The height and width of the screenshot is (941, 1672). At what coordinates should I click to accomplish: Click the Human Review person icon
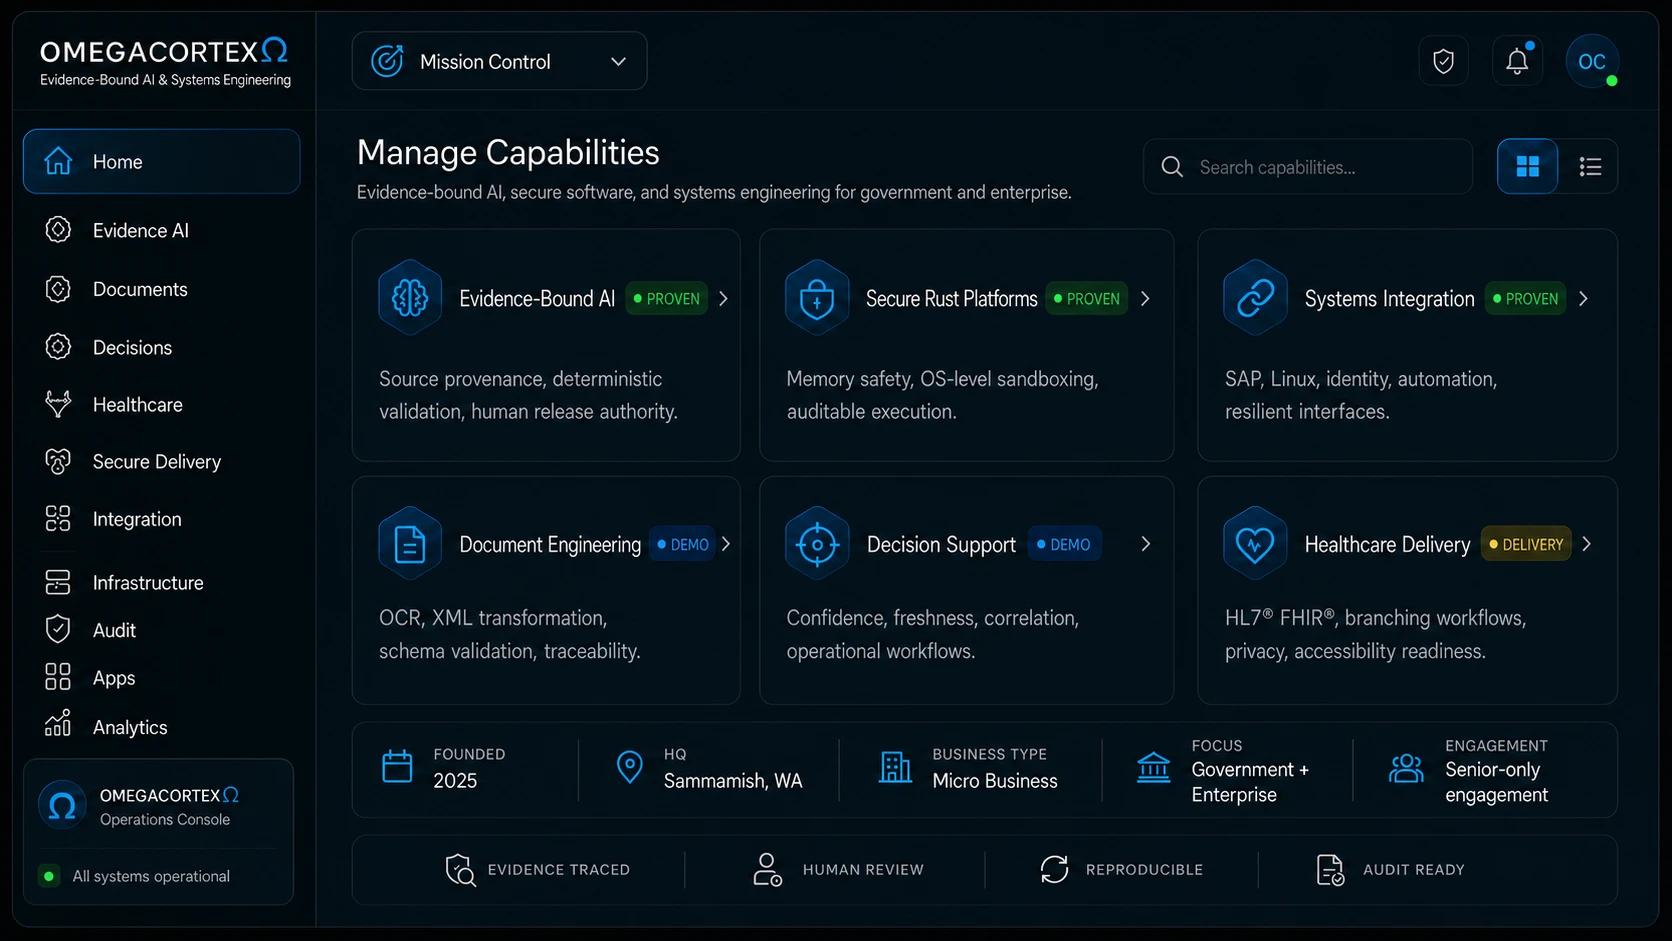click(767, 869)
